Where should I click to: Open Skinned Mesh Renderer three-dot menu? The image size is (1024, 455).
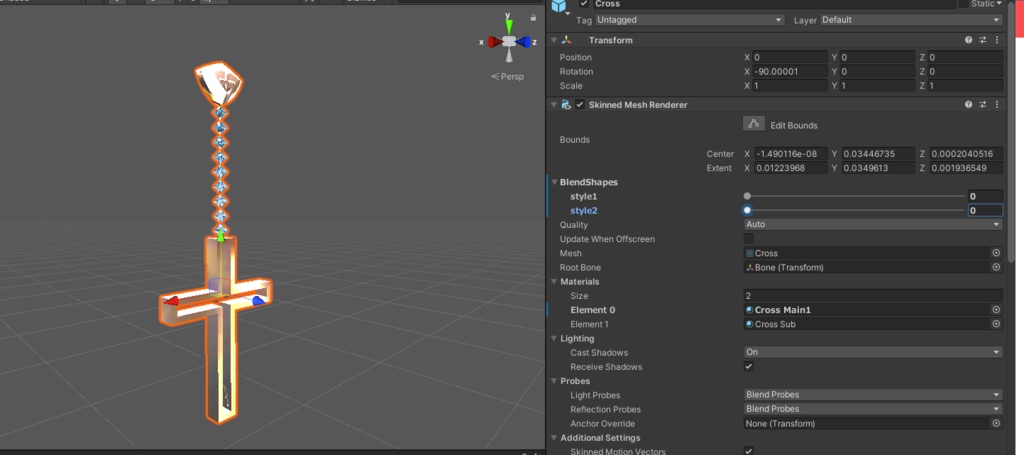(x=997, y=104)
